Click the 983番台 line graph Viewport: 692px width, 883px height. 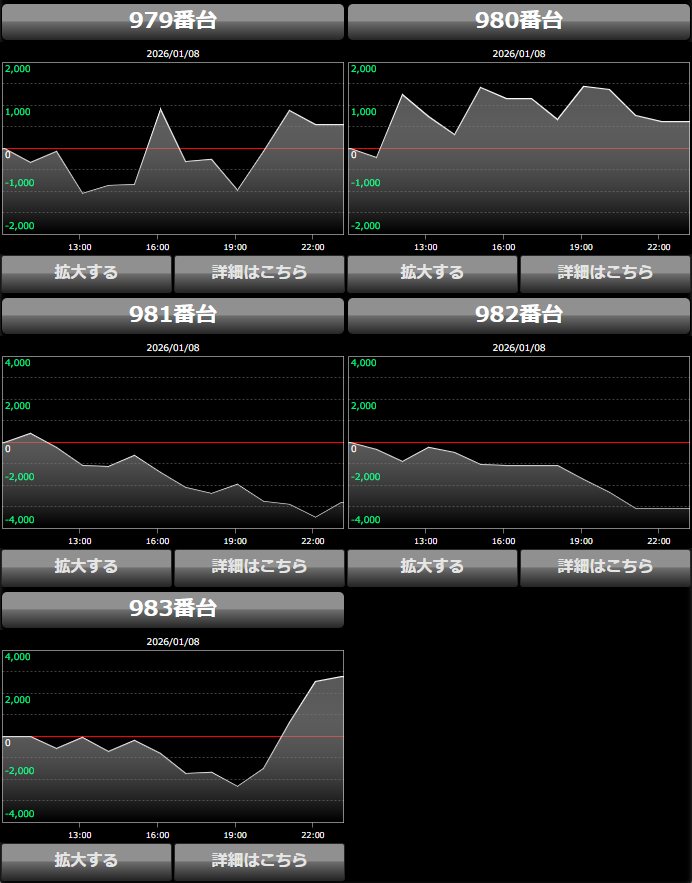[x=173, y=736]
